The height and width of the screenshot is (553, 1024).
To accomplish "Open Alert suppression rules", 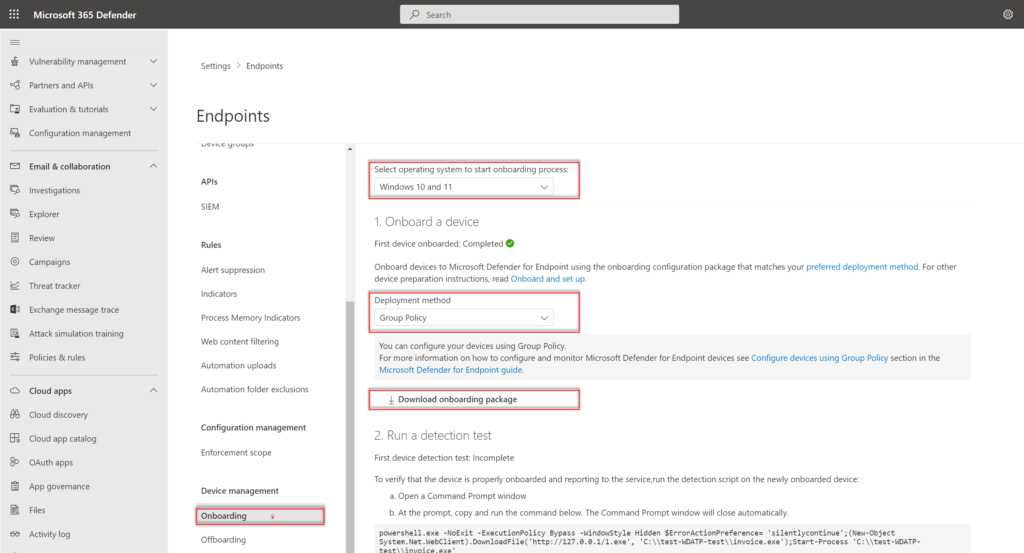I will (x=232, y=270).
